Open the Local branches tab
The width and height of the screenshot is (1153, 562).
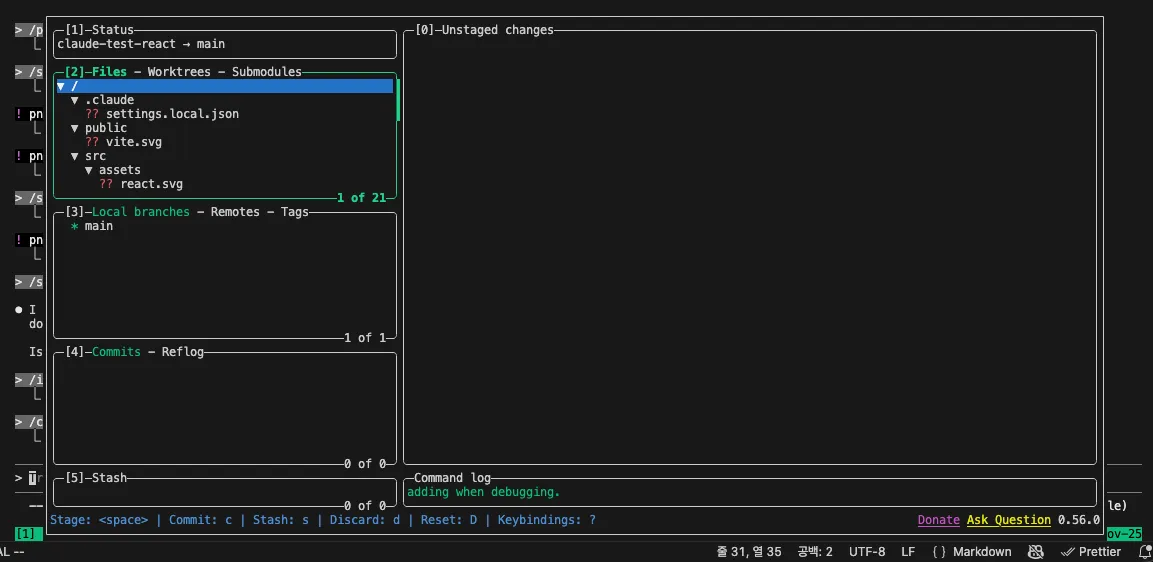[140, 212]
